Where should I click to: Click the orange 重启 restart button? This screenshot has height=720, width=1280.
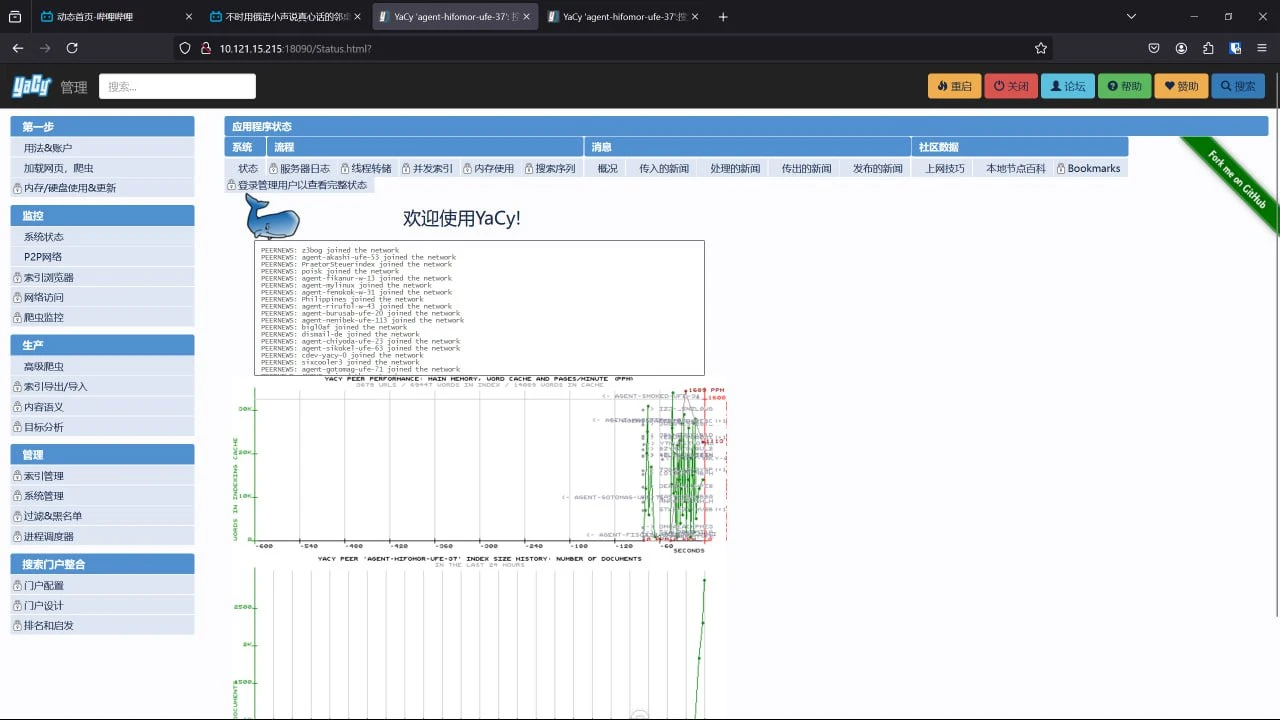[x=954, y=86]
